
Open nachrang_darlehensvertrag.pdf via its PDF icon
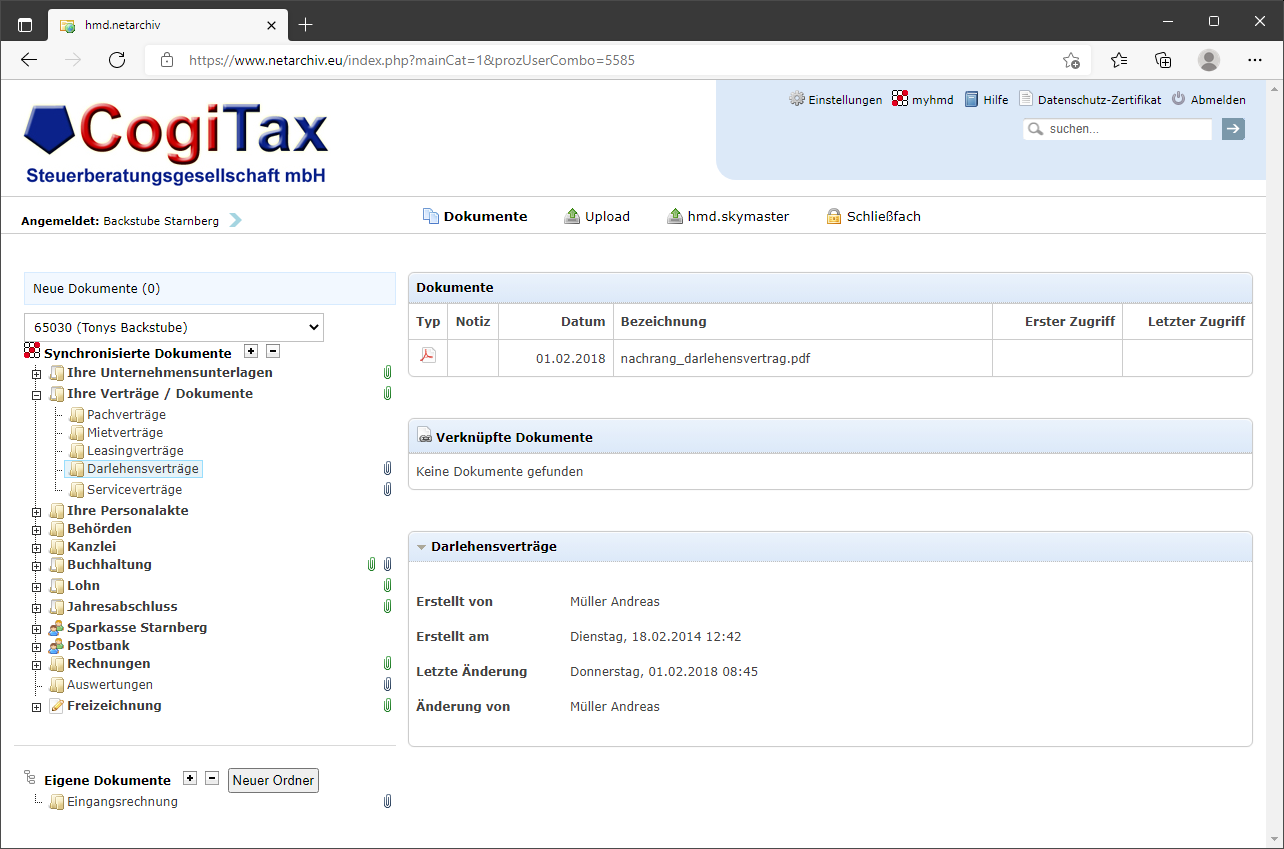point(426,357)
